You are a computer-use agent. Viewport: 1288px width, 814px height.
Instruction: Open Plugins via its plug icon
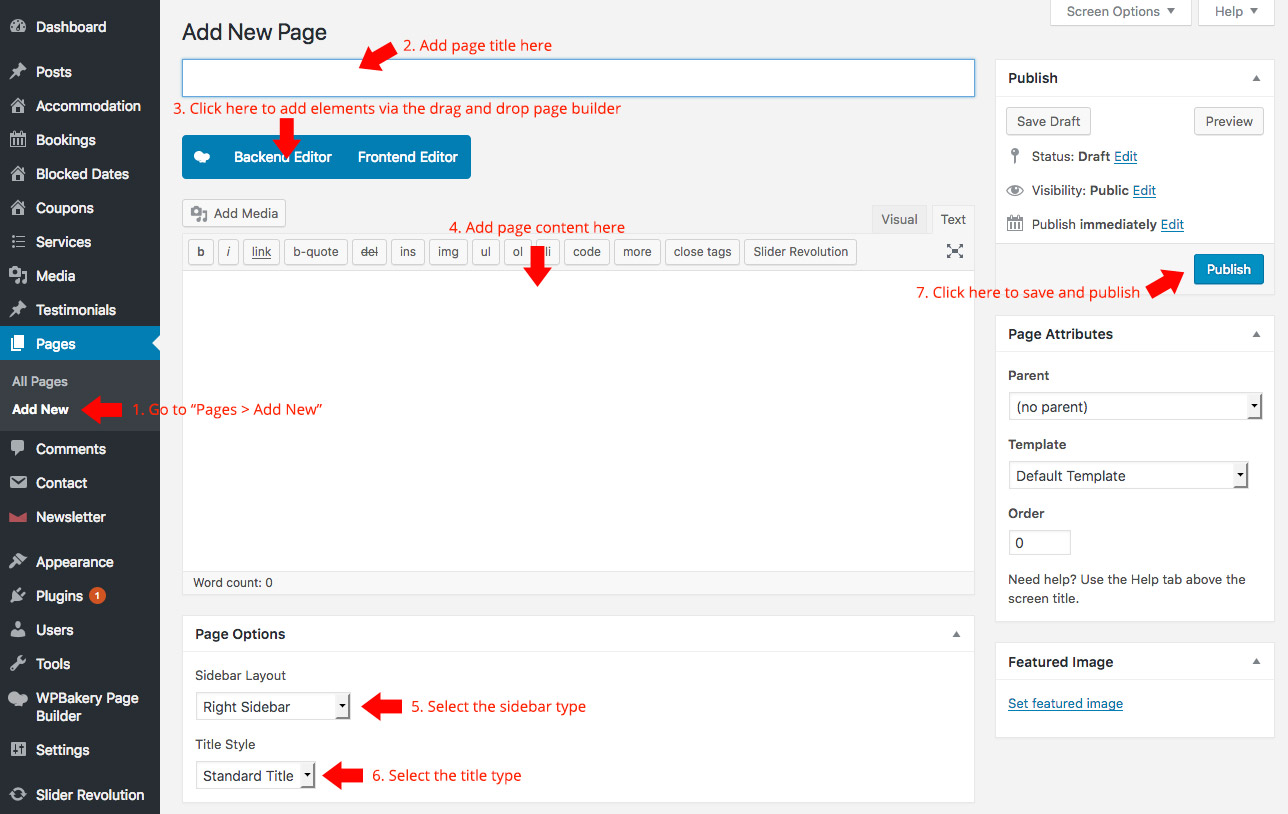click(17, 596)
